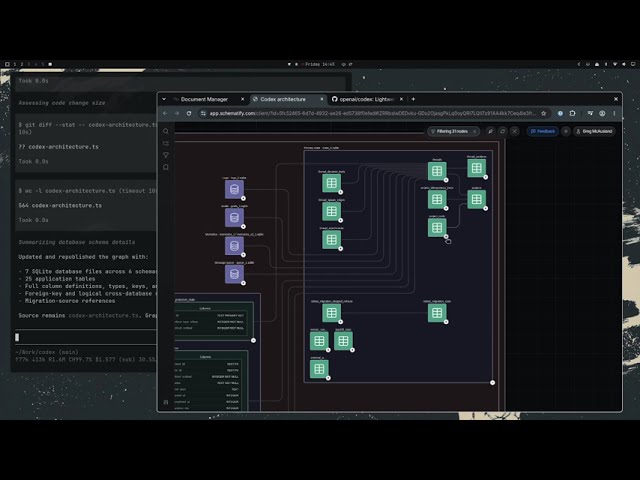Close the Document Manager tab
The image size is (640, 480).
(x=242, y=99)
